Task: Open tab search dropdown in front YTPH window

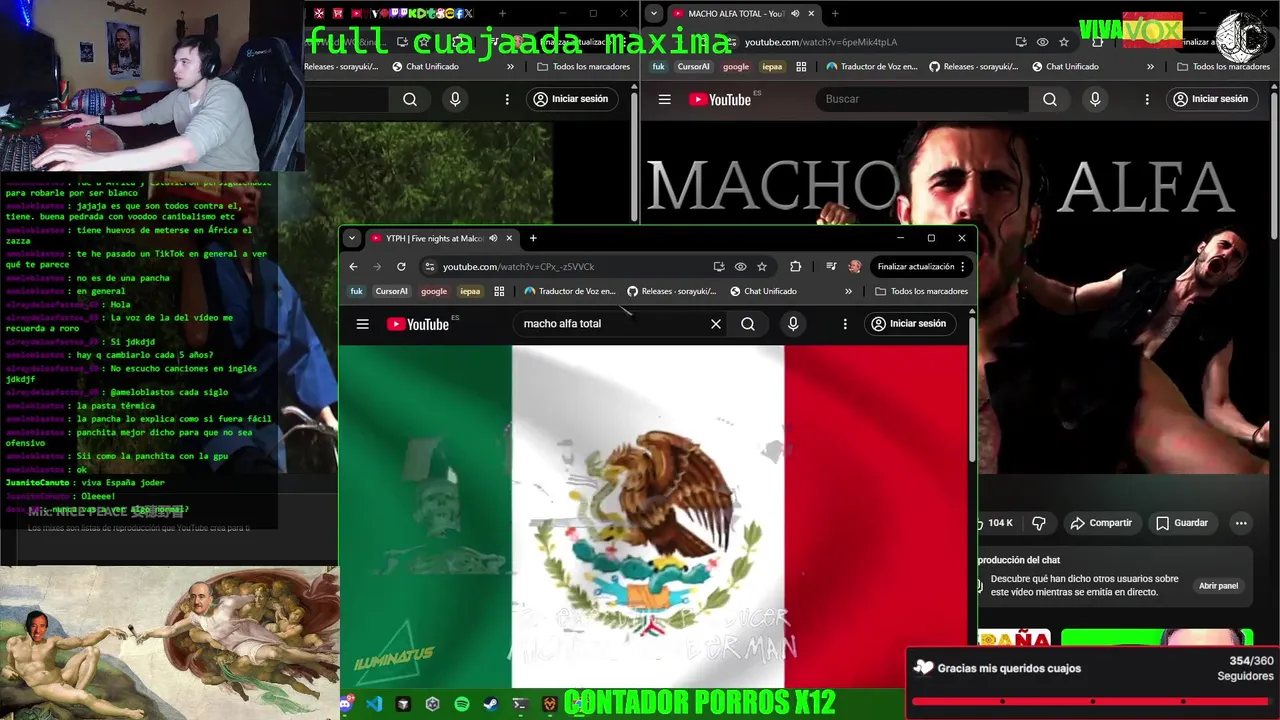Action: pos(351,239)
